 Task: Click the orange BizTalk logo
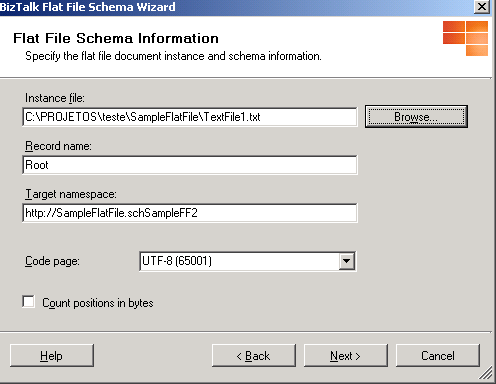click(x=465, y=38)
